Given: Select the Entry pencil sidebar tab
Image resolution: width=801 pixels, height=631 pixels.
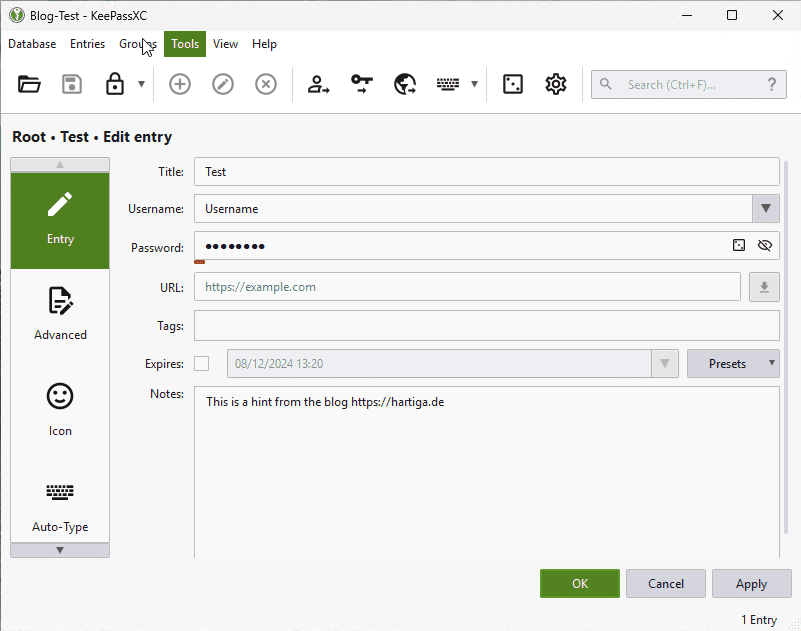Looking at the screenshot, I should [60, 220].
